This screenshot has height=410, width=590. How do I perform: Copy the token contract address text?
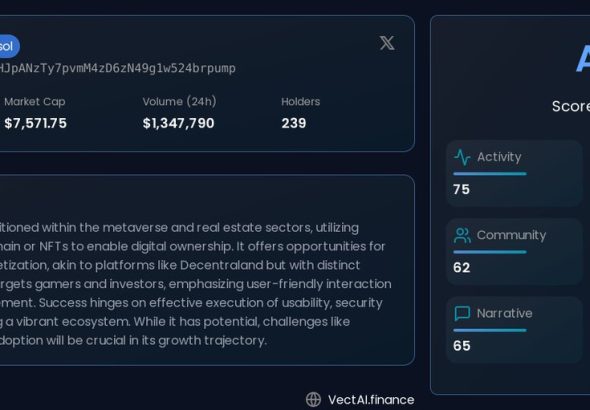point(117,68)
